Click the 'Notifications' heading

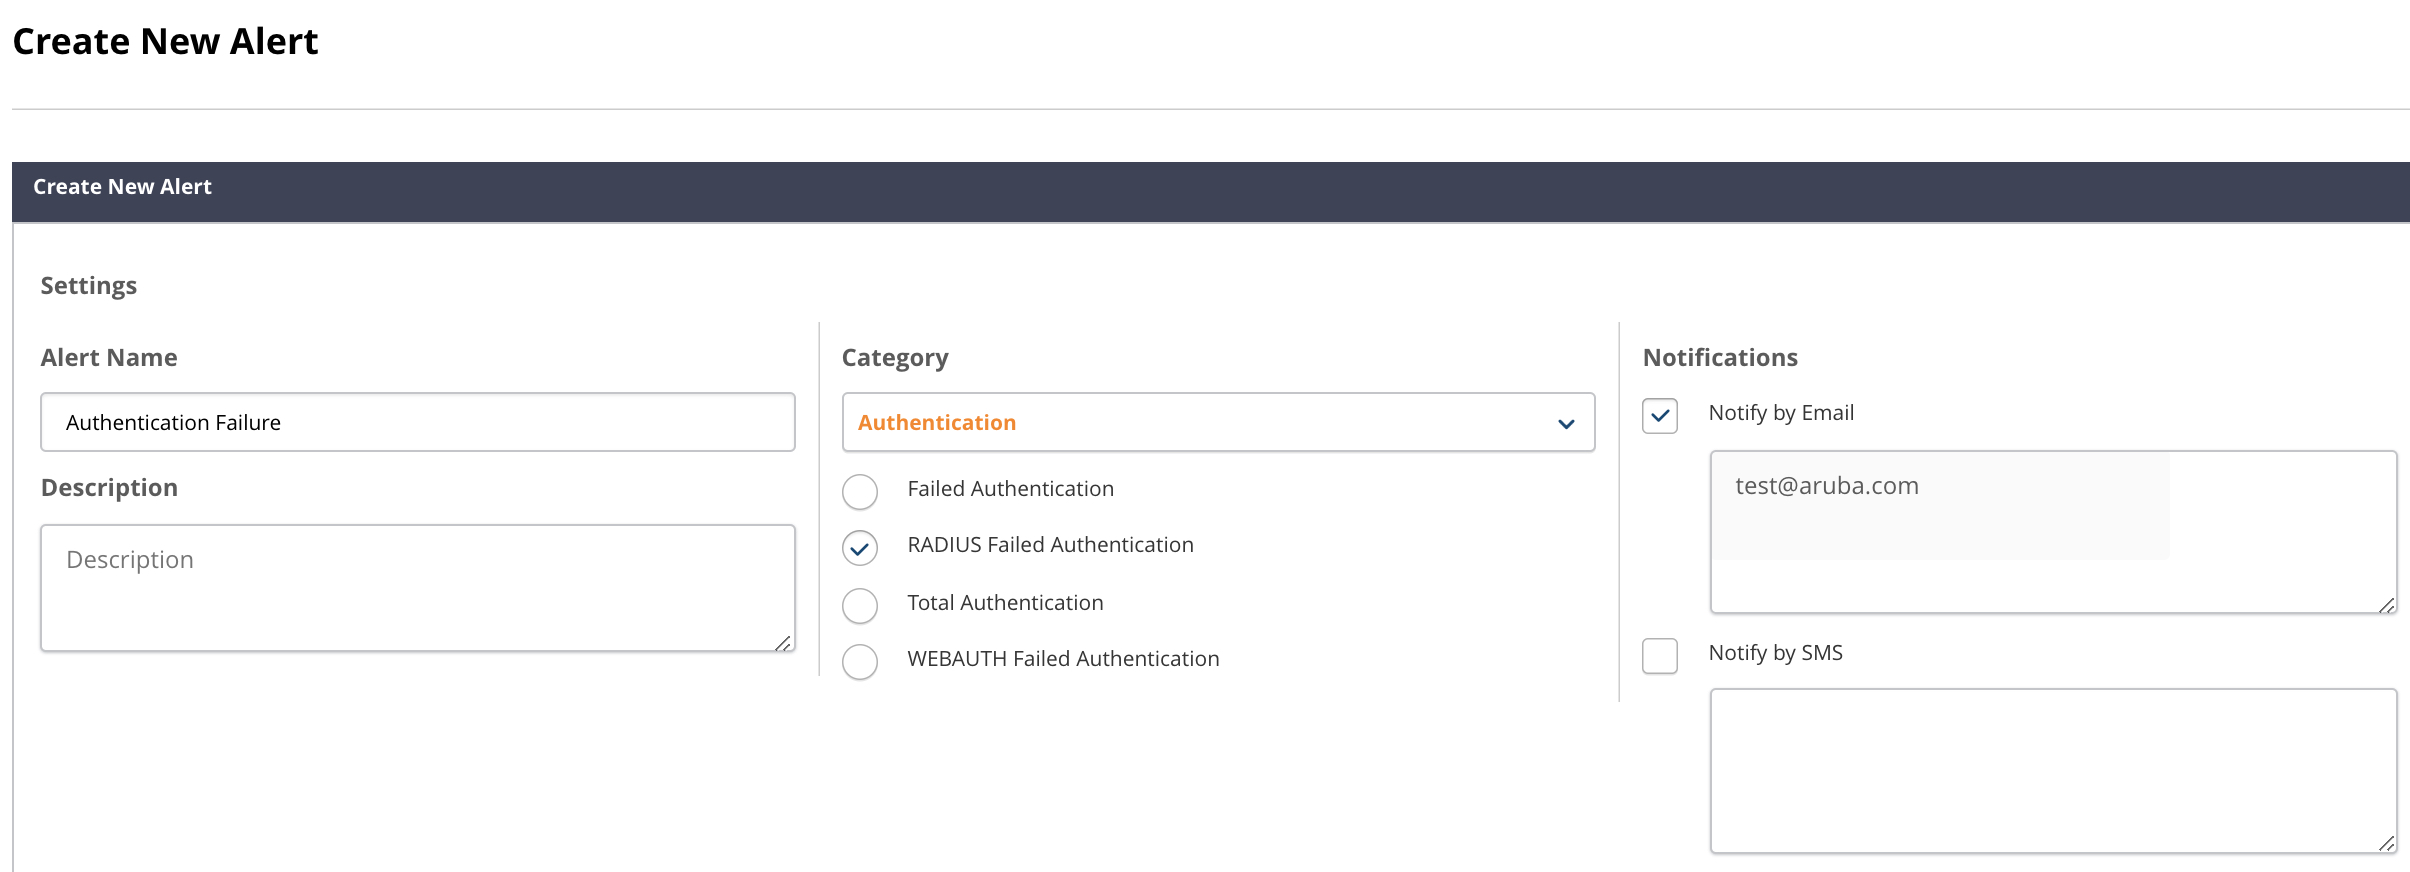click(x=1720, y=357)
